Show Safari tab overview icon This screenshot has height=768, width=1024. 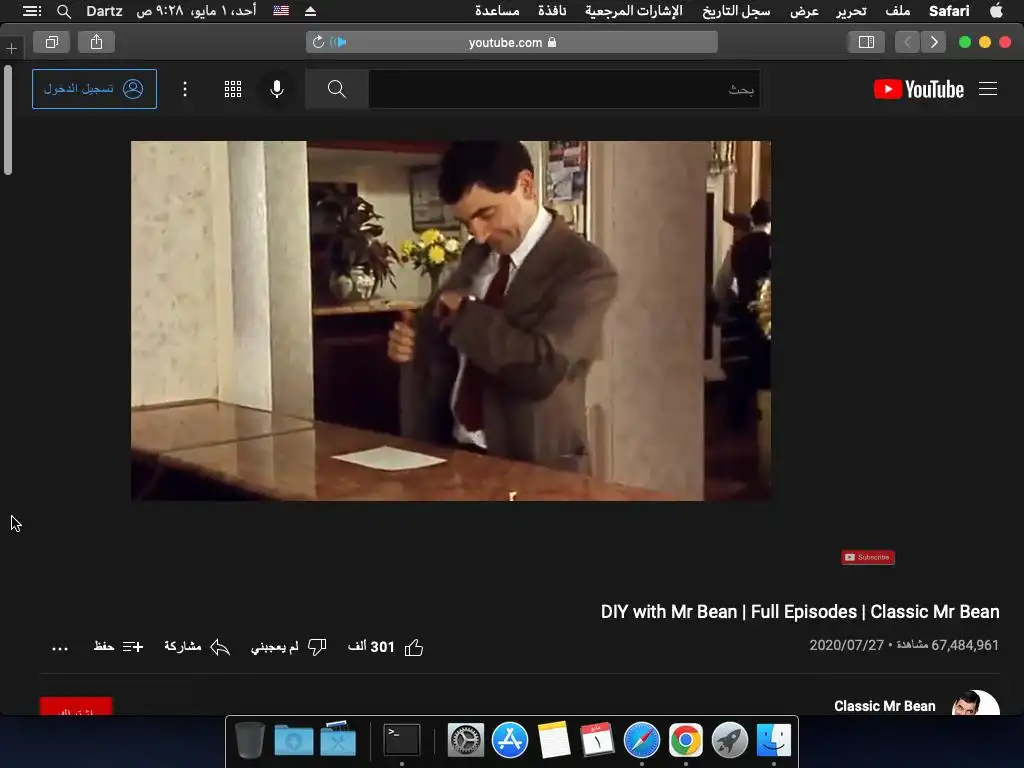(x=52, y=42)
